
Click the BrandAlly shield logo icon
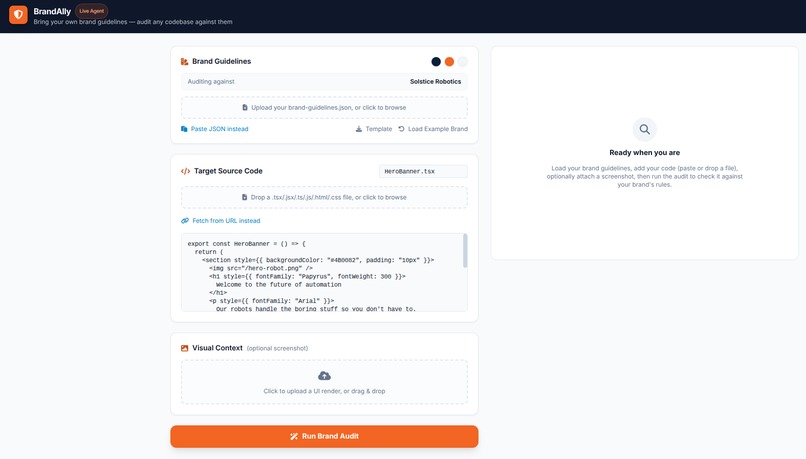[18, 14]
